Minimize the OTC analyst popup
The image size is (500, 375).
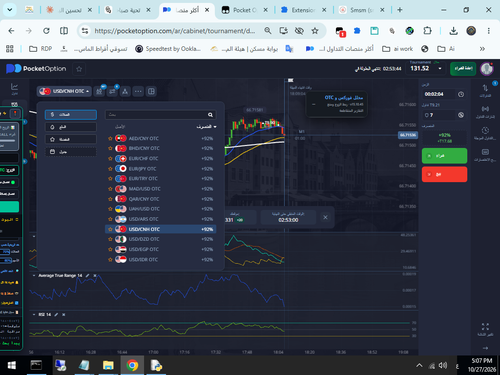[313, 104]
